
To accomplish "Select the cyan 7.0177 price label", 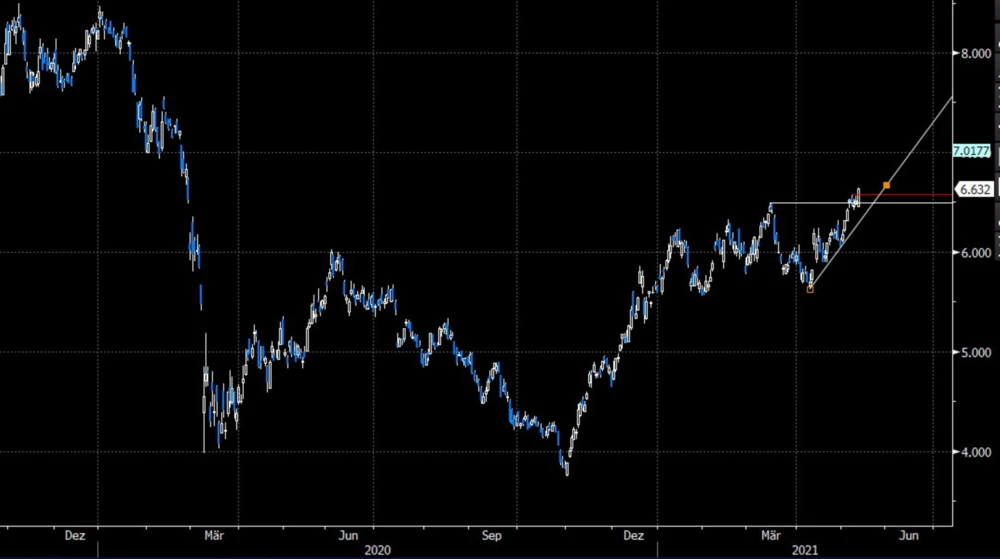I will click(971, 151).
